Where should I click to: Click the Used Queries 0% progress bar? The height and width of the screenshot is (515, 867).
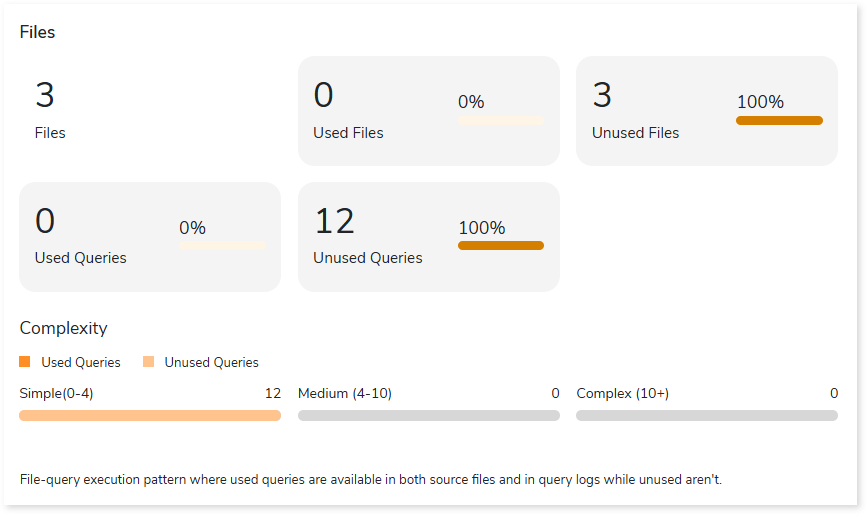(222, 245)
